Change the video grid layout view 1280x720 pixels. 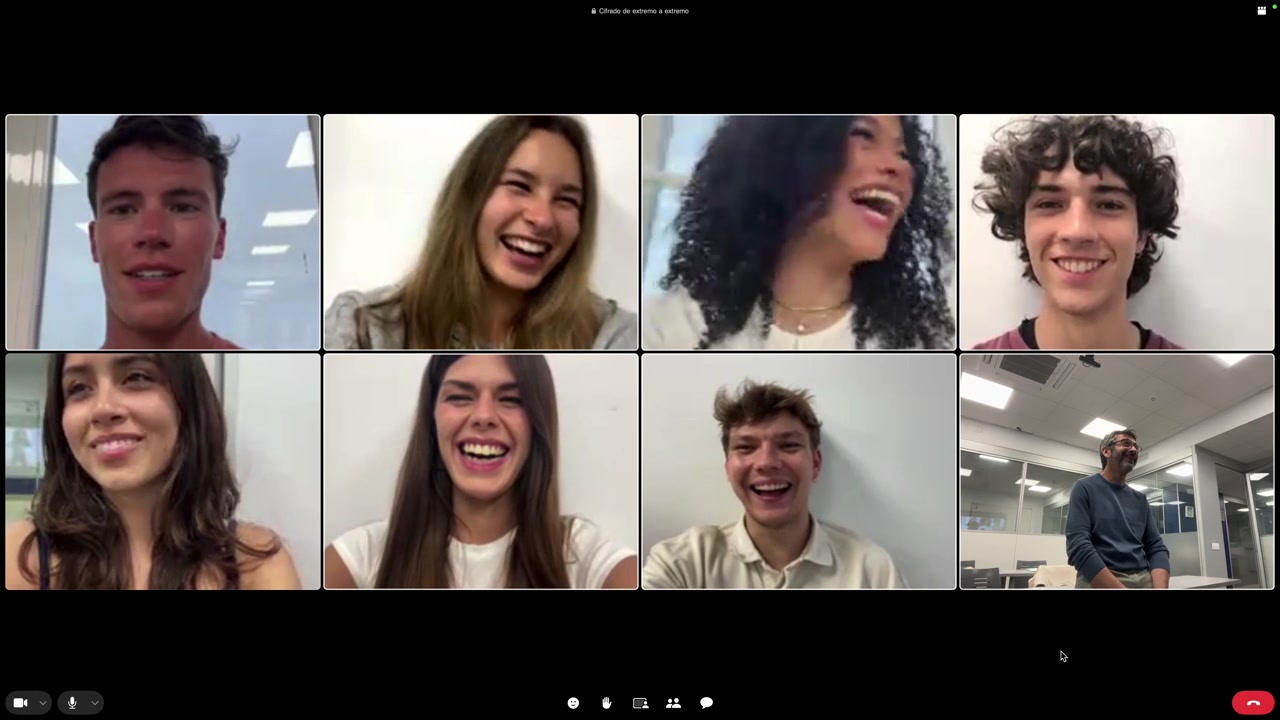click(1261, 10)
